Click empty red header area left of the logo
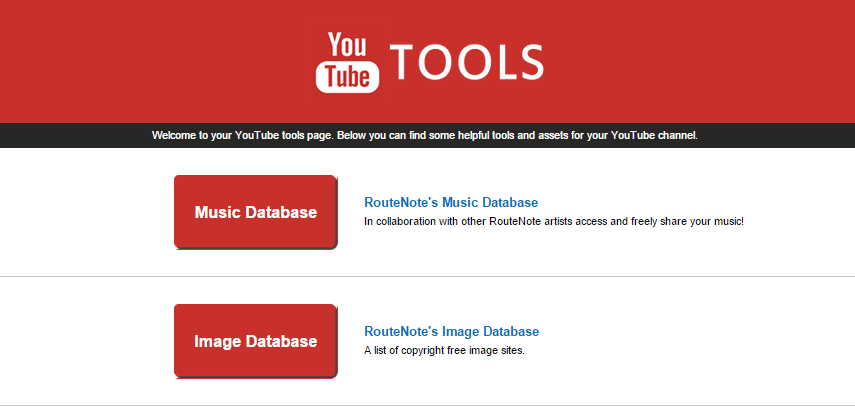The height and width of the screenshot is (406, 855). [150, 62]
